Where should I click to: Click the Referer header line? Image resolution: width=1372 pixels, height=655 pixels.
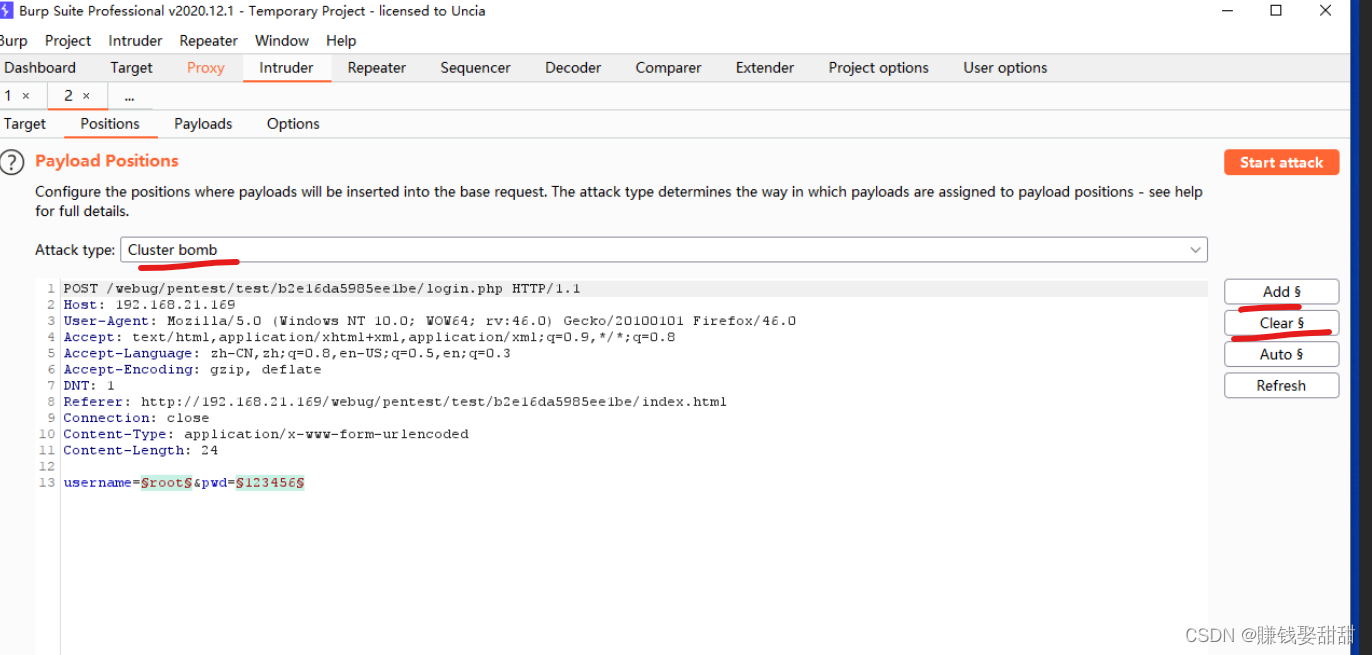[395, 402]
